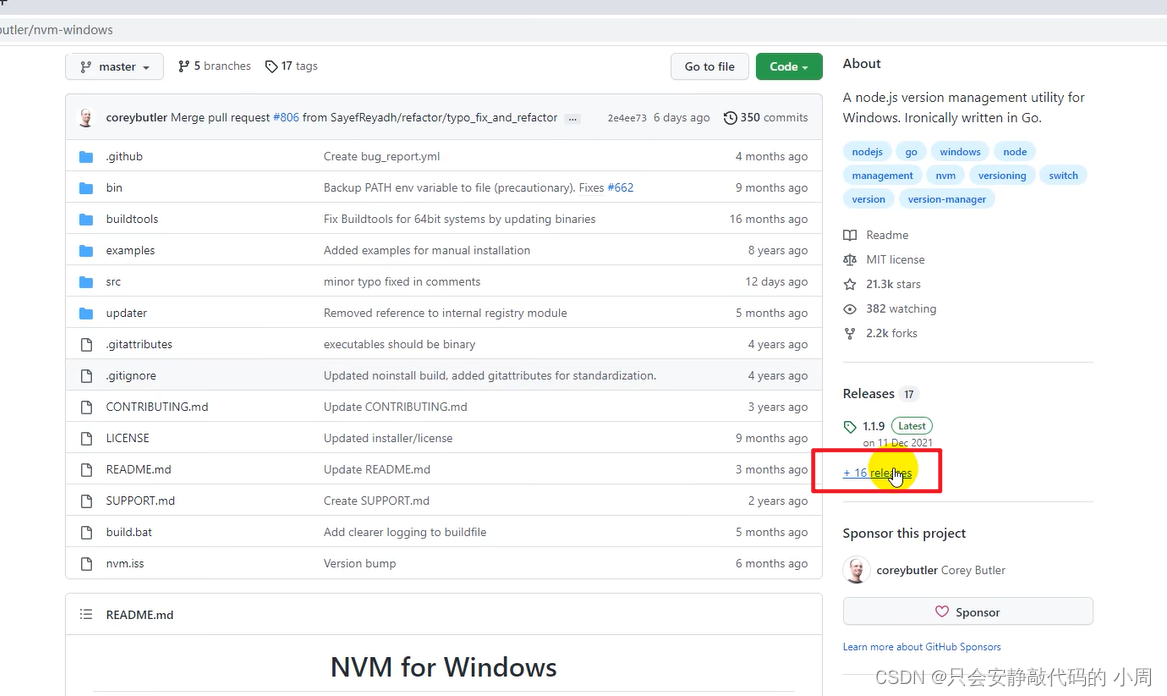This screenshot has width=1167, height=696.
Task: Open the green Code dropdown
Action: point(789,66)
